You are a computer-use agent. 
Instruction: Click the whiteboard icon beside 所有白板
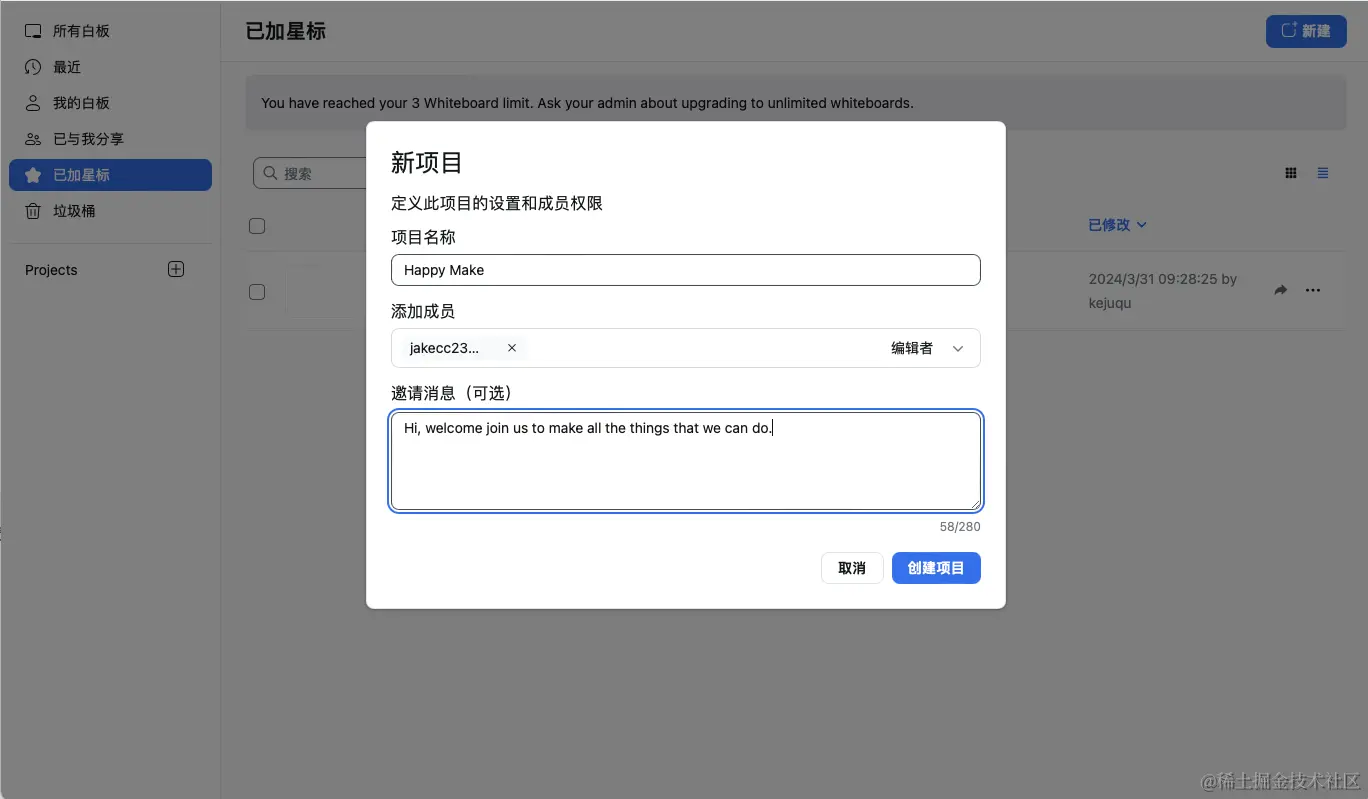33,31
